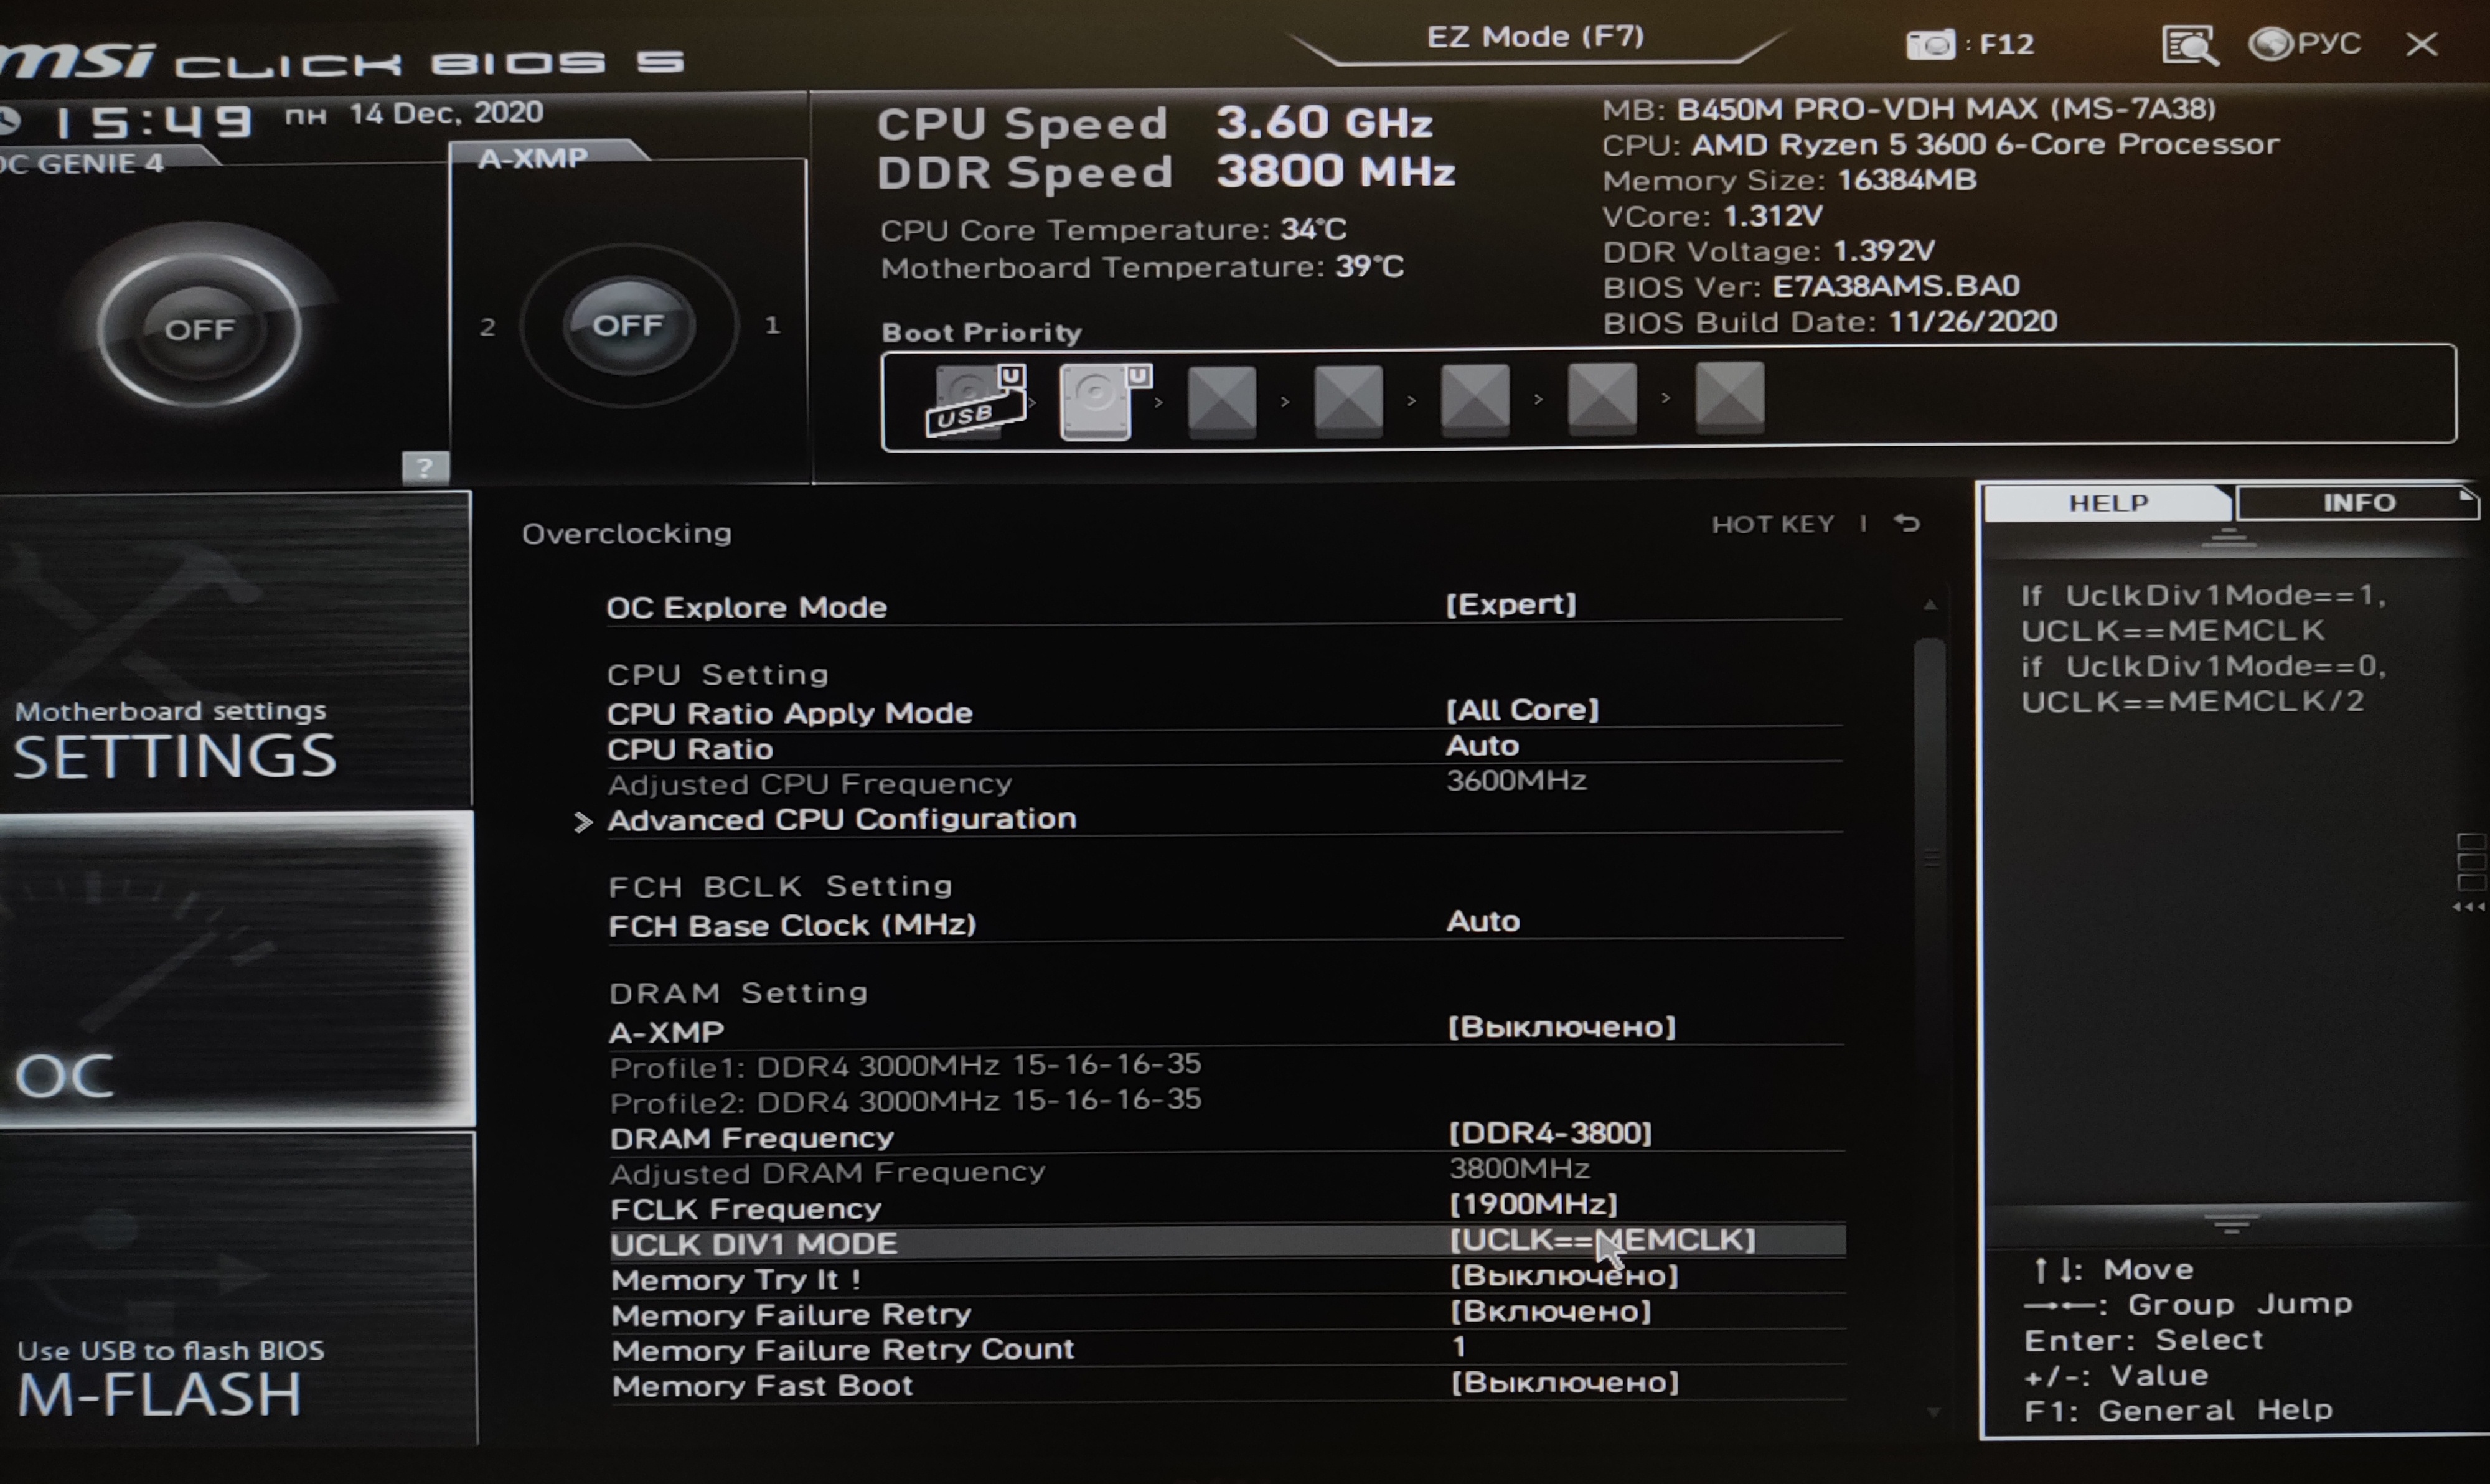This screenshot has height=1484, width=2490.
Task: Select the CPU Ratio Auto value field
Action: pyautogui.click(x=1482, y=746)
